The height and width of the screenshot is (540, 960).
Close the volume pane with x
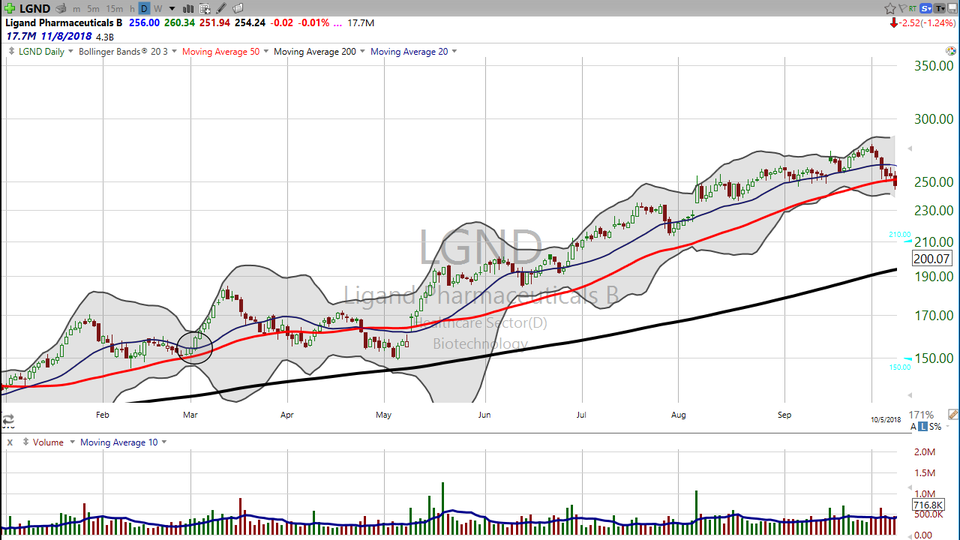pos(9,442)
